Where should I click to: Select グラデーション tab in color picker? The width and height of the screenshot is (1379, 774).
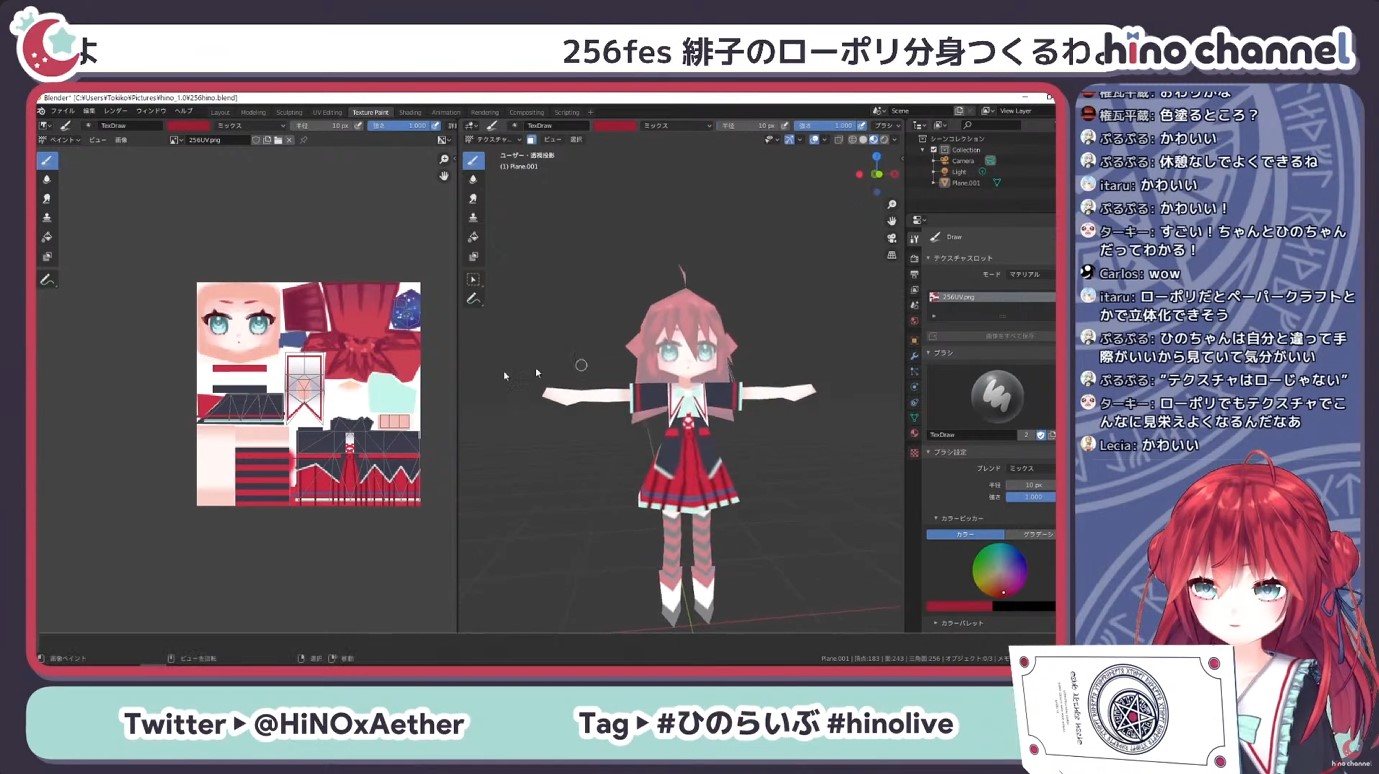pyautogui.click(x=1030, y=534)
